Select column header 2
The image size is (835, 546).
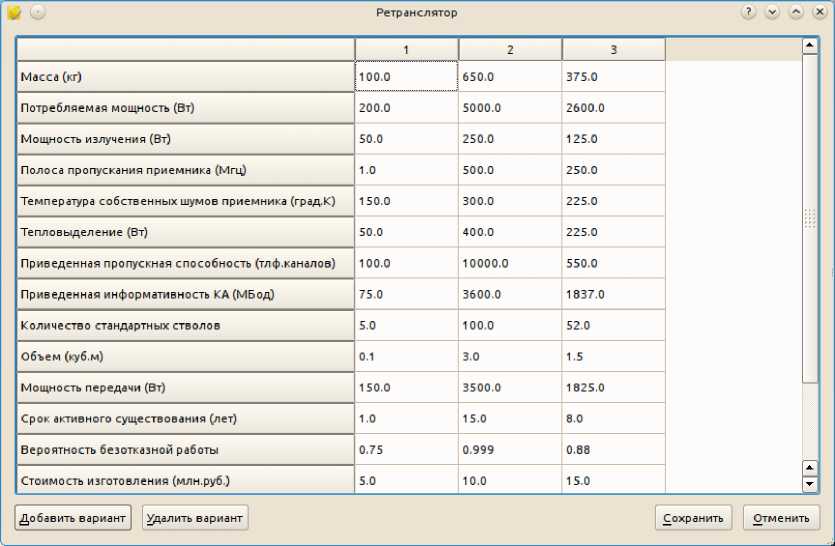[510, 50]
